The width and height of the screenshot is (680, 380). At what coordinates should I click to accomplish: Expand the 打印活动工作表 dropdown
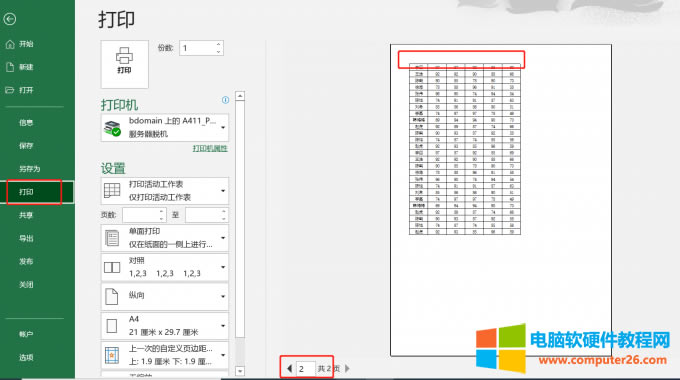165,190
